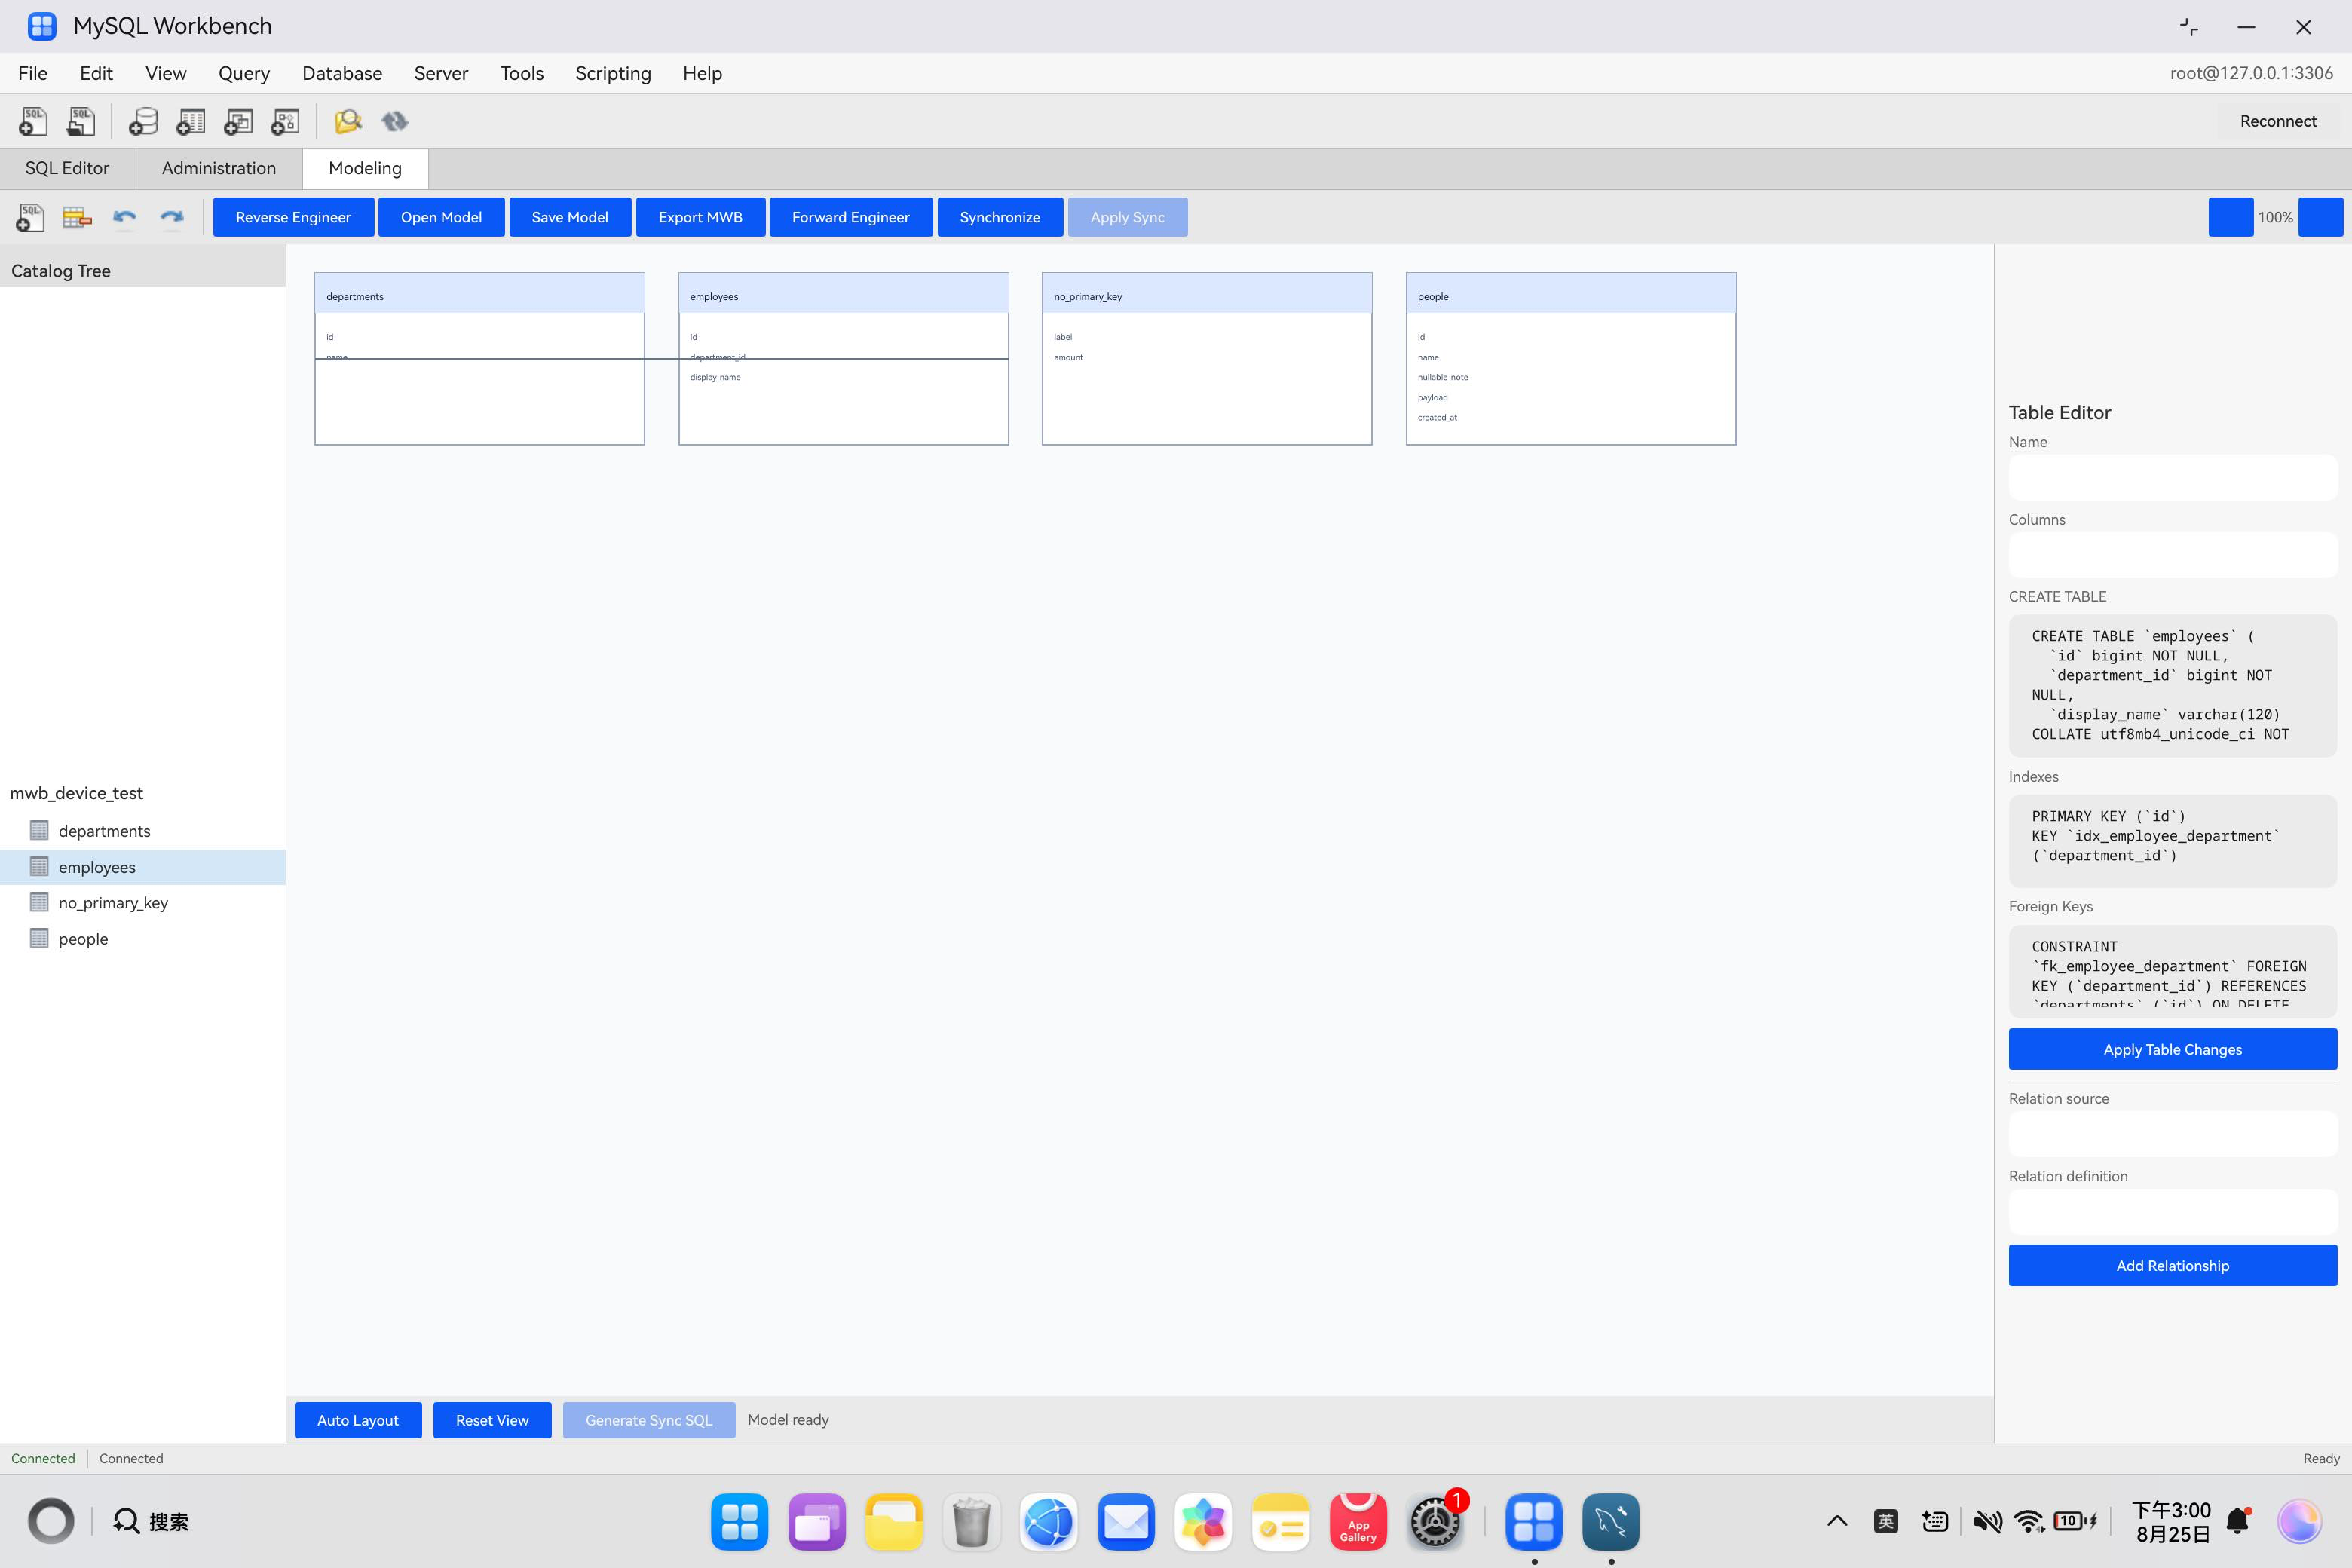Screen dimensions: 2352x1568
Task: Switch to the Administration tab
Action: click(x=219, y=168)
